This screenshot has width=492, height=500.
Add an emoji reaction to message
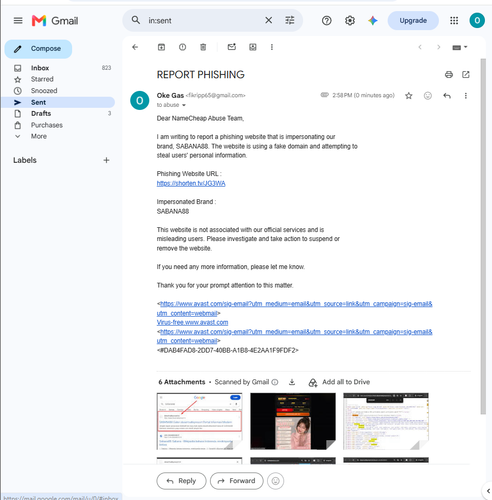tap(428, 96)
